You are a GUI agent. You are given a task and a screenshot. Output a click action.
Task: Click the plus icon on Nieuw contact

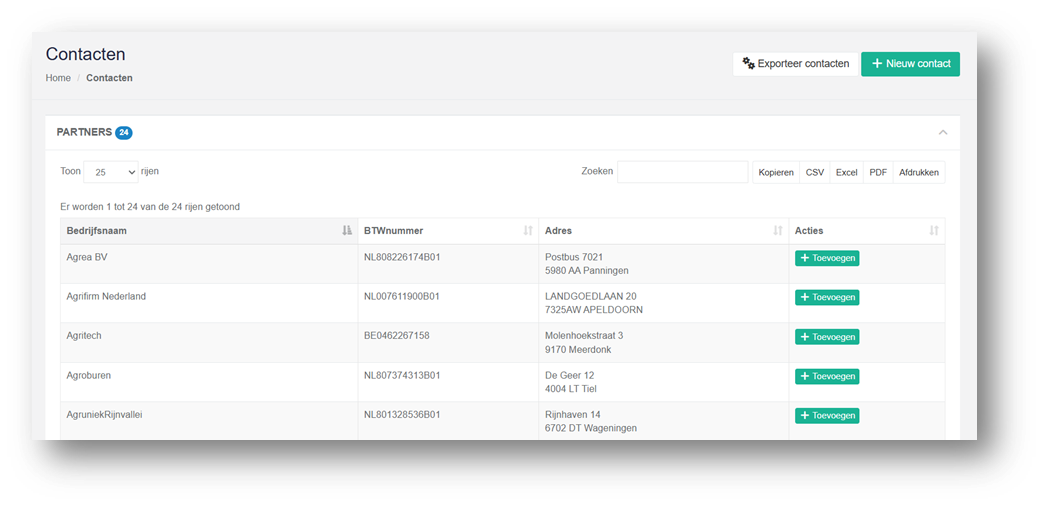click(x=877, y=64)
